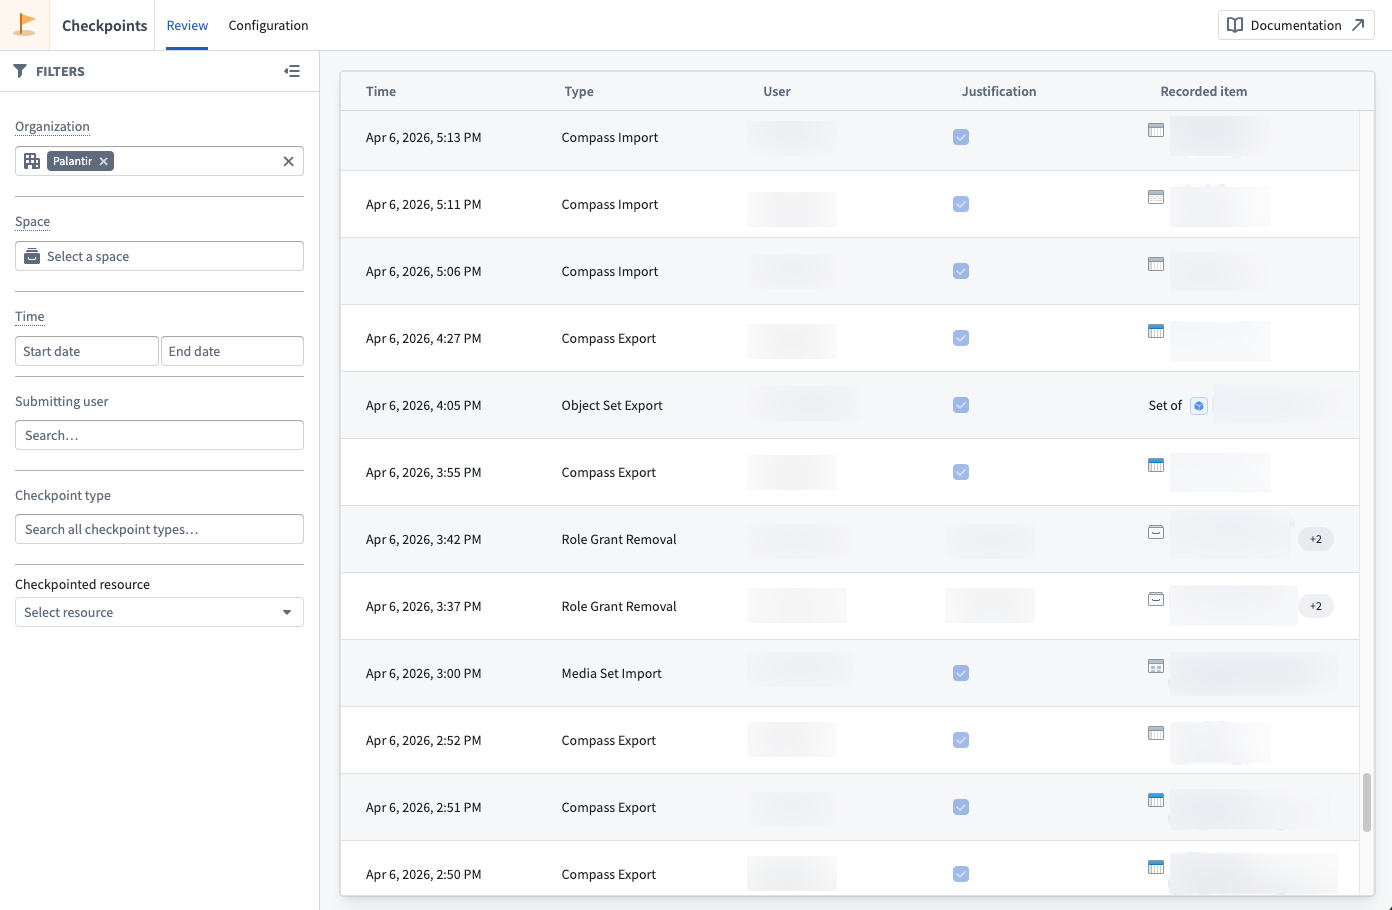
Task: Switch to the Review tab
Action: [x=187, y=25]
